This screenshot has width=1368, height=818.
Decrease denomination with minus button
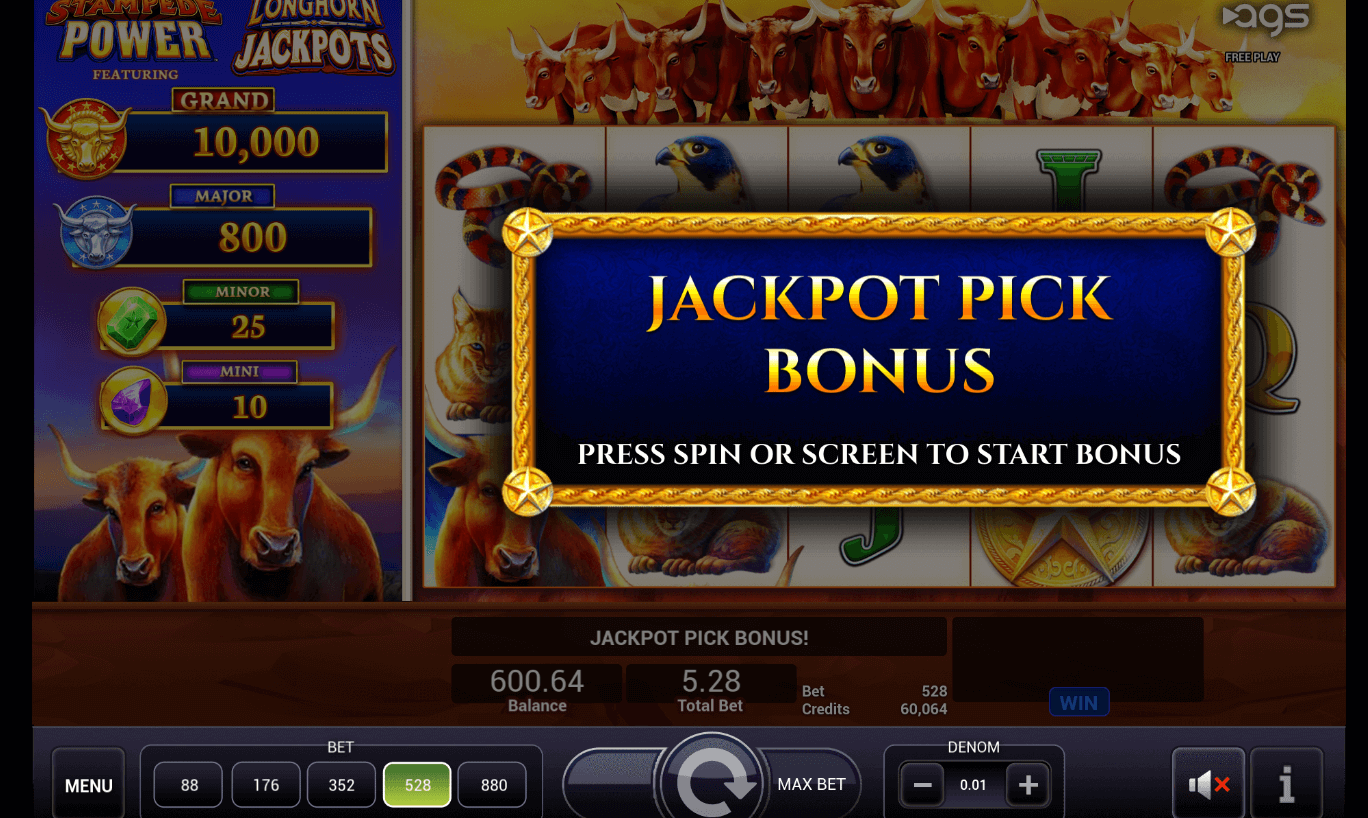coord(922,785)
